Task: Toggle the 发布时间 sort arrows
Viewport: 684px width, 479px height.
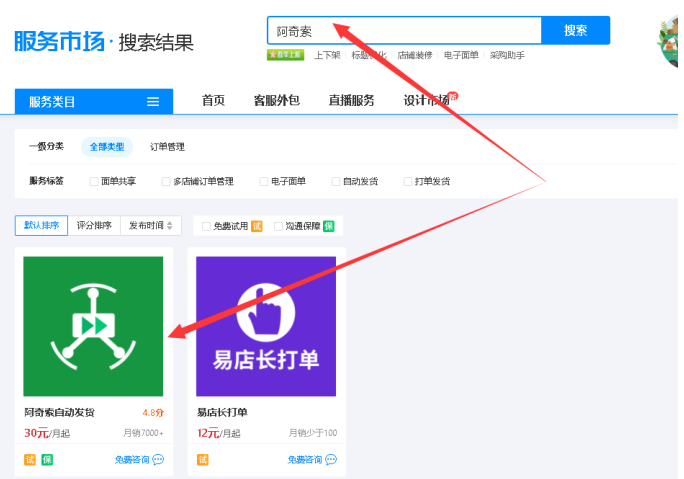Action: coord(170,226)
